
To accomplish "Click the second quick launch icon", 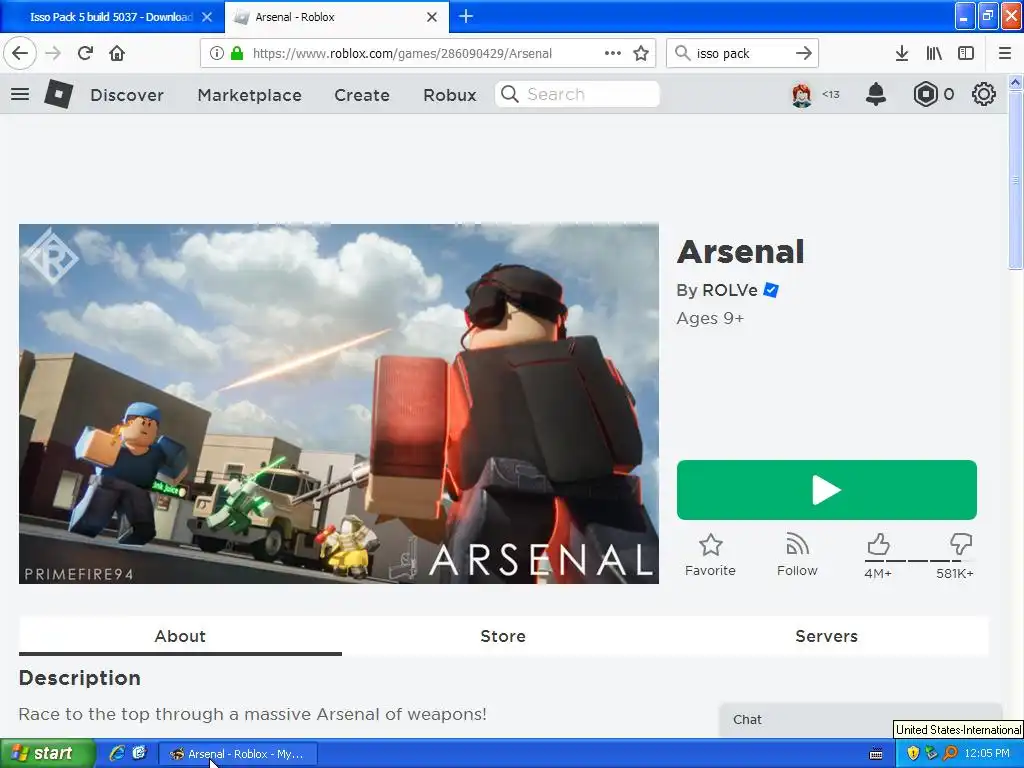I will point(139,753).
